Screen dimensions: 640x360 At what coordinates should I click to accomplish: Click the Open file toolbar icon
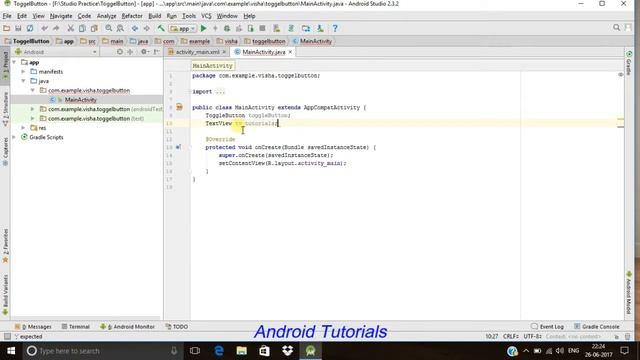pos(7,28)
